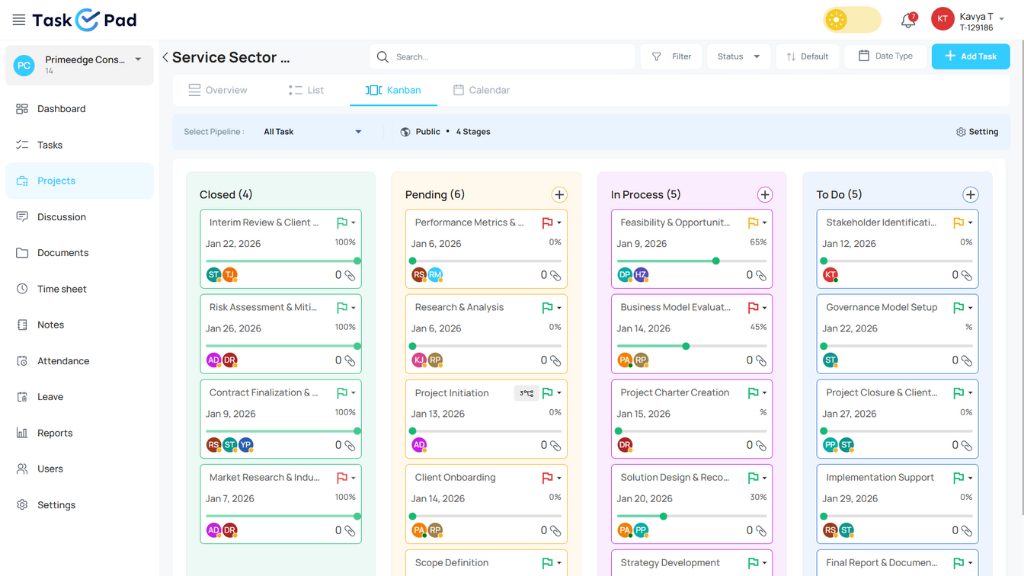Viewport: 1024px width, 576px height.
Task: Click the Settings gear in sidebar
Action: (x=22, y=504)
